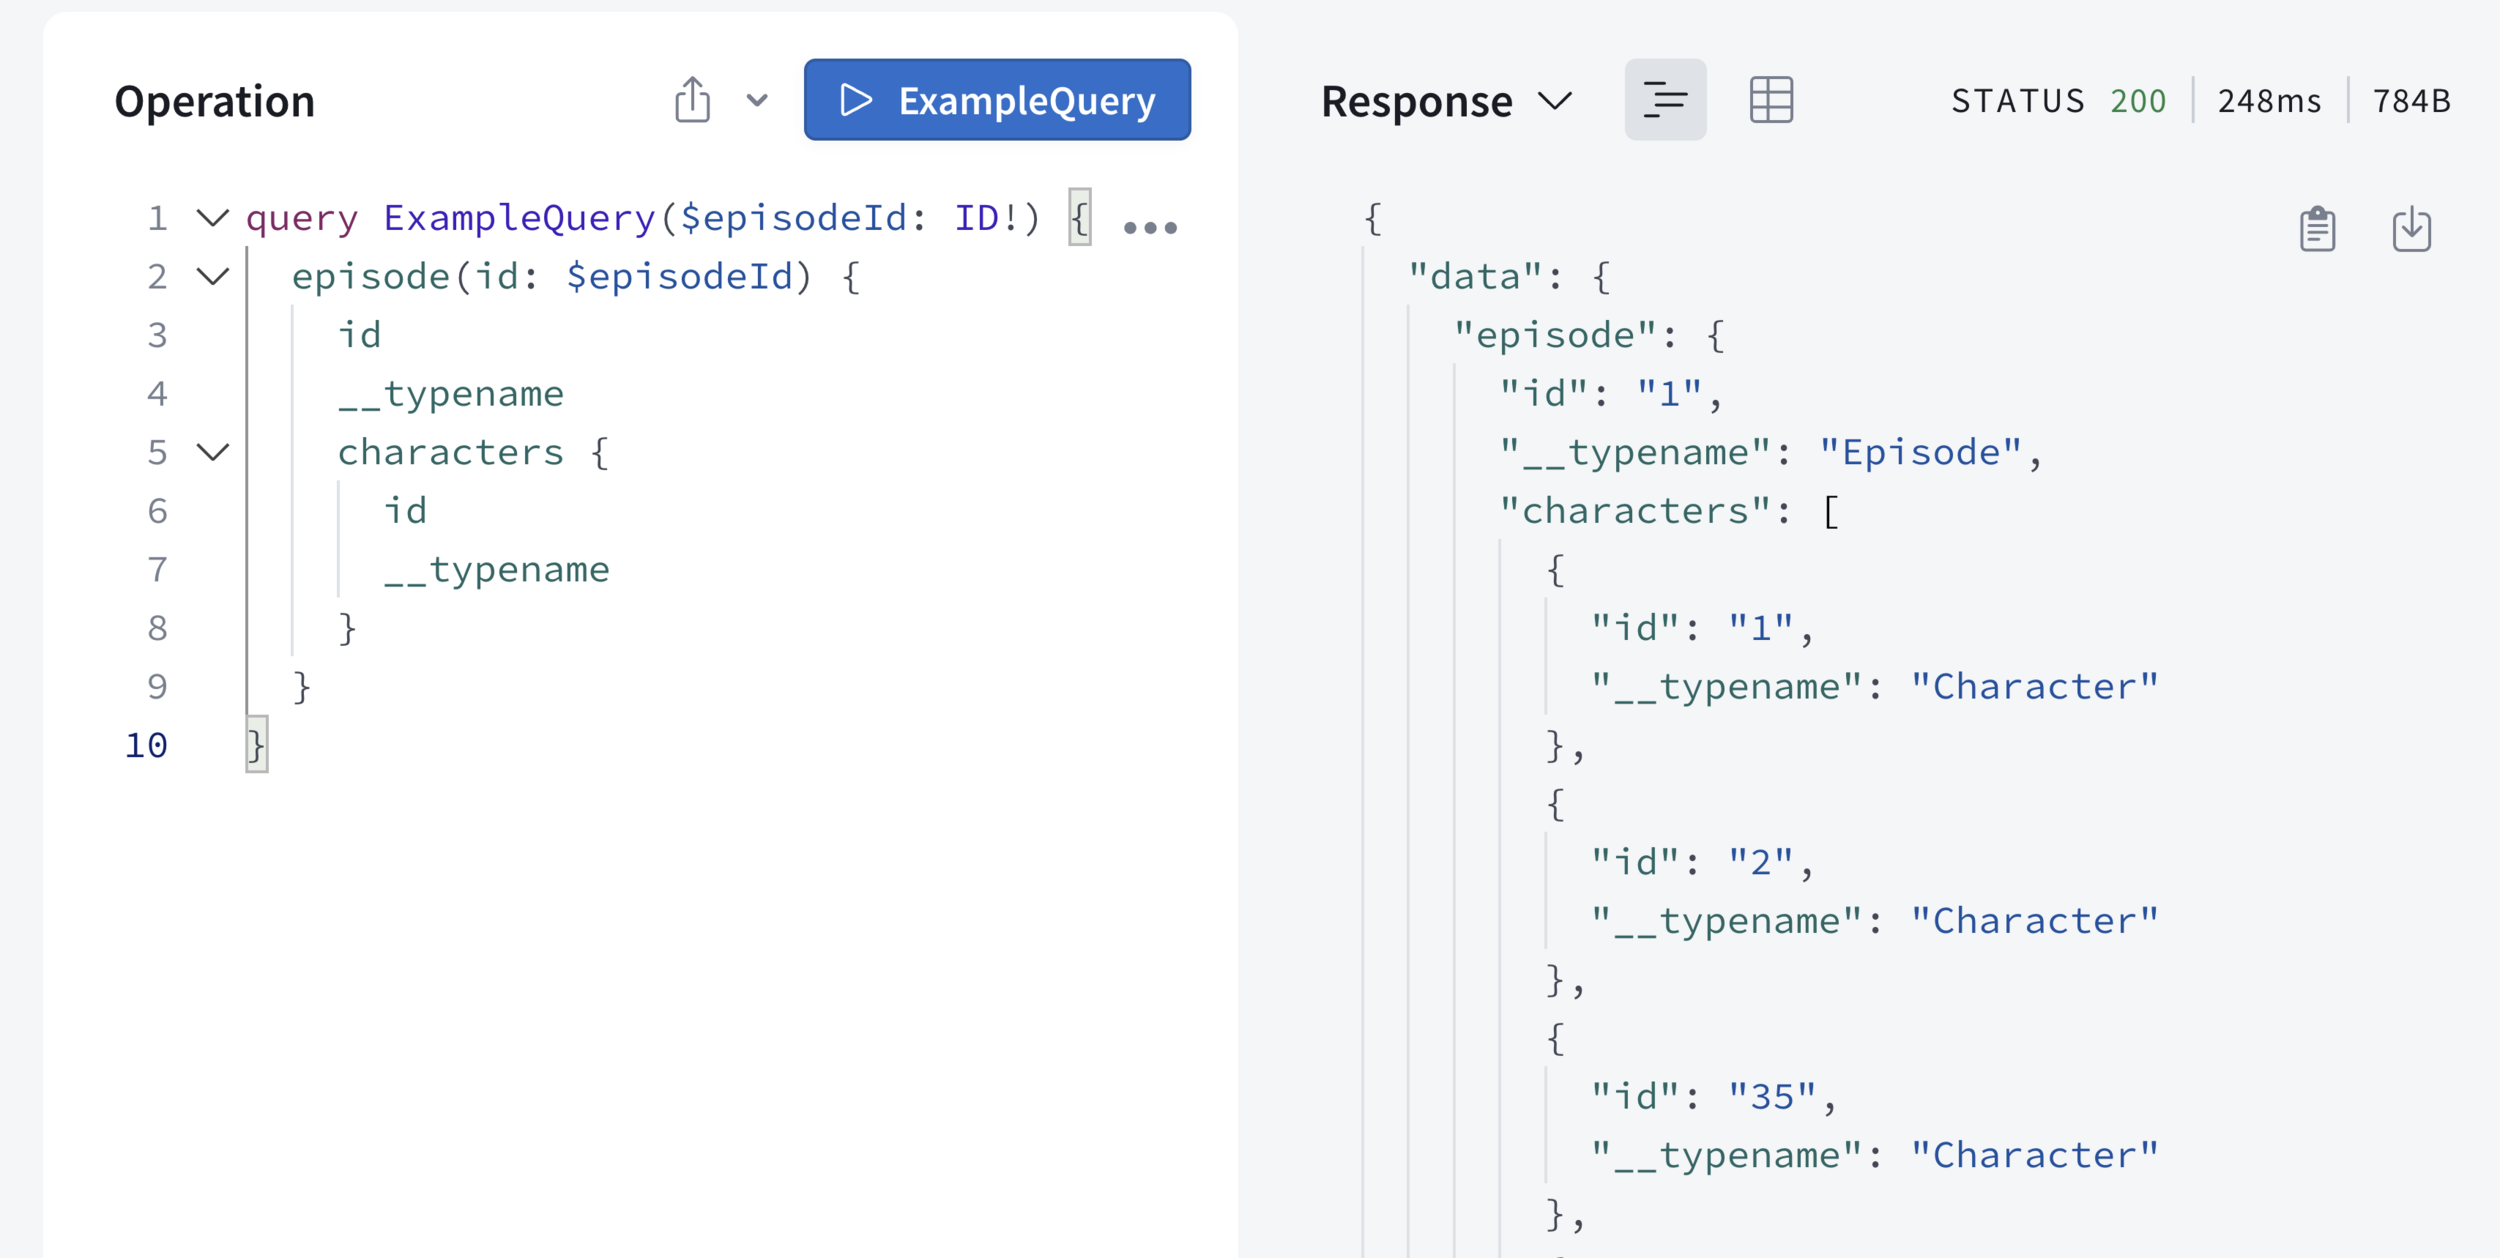Open the three-dot menu on line 1

click(1150, 228)
